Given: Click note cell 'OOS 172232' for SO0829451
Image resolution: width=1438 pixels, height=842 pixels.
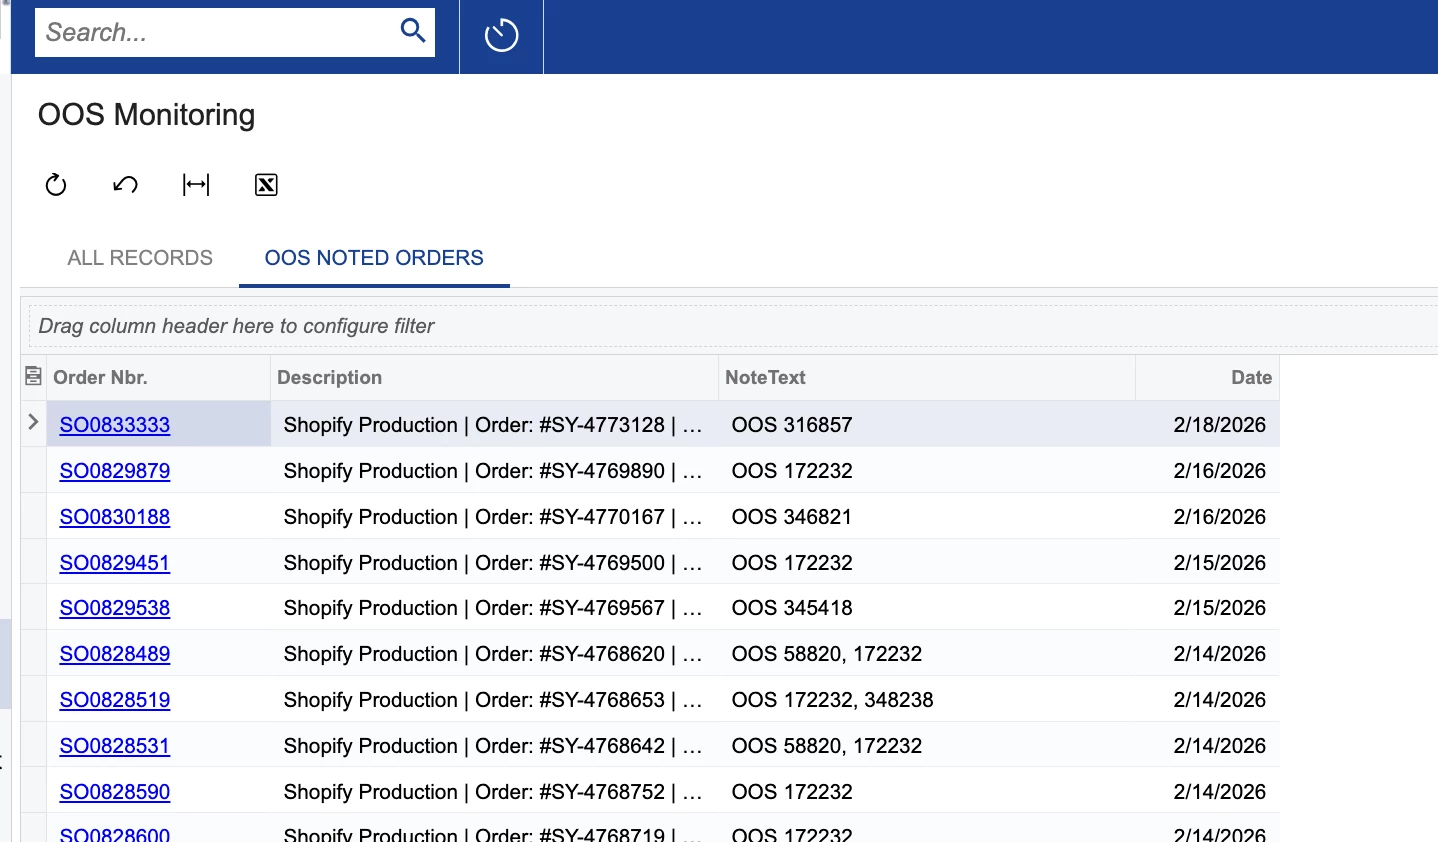Looking at the screenshot, I should tap(927, 563).
